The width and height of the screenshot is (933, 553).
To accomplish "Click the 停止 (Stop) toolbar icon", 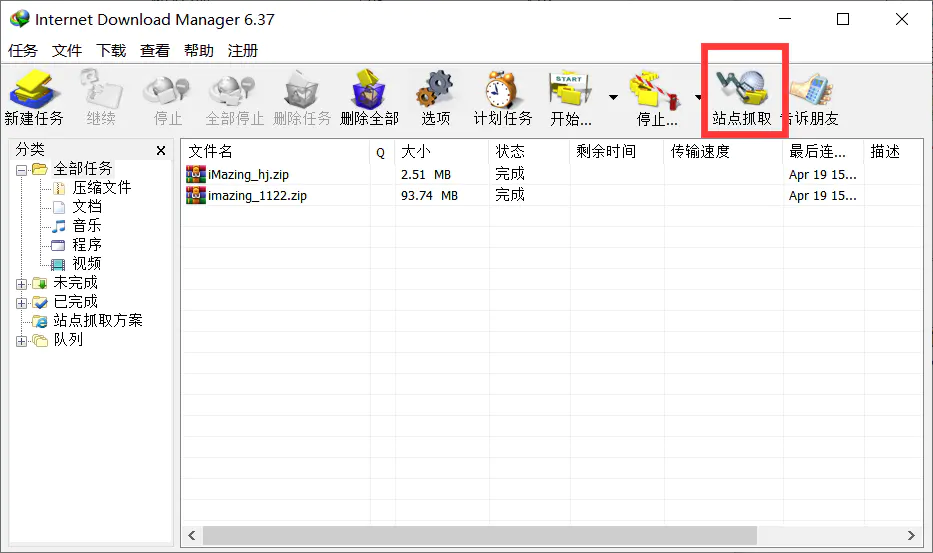I will click(167, 97).
